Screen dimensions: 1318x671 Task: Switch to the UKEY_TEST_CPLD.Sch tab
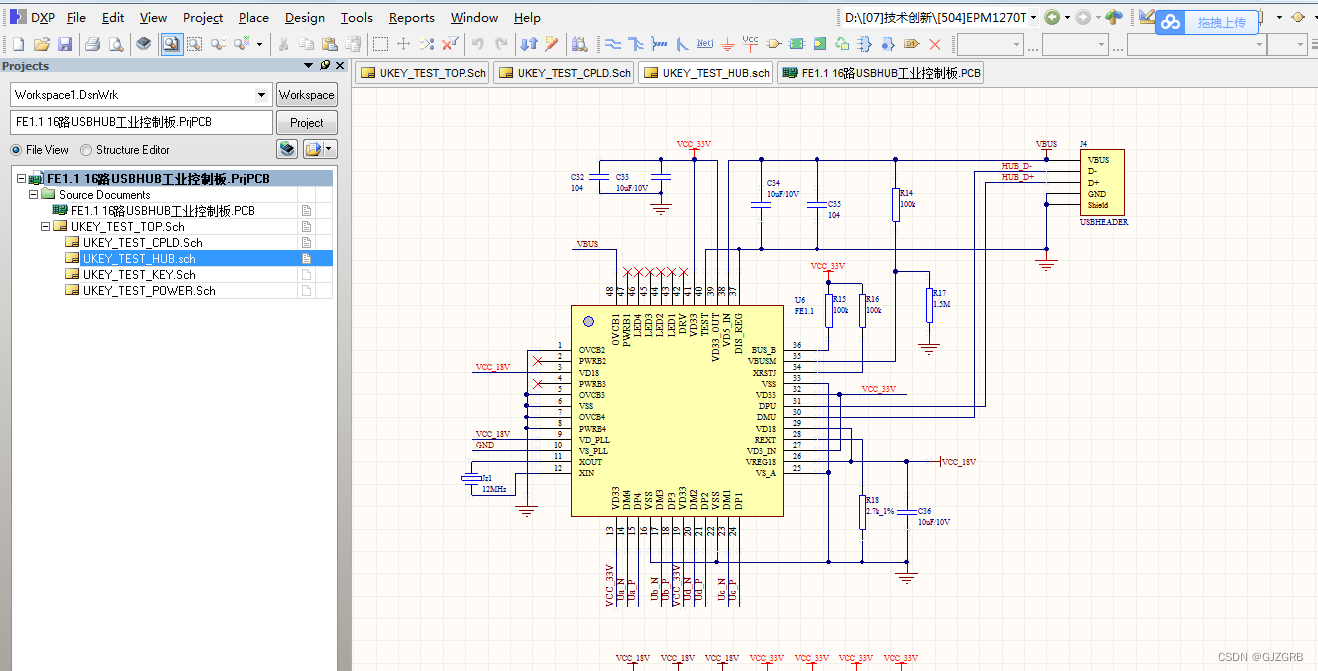(563, 72)
